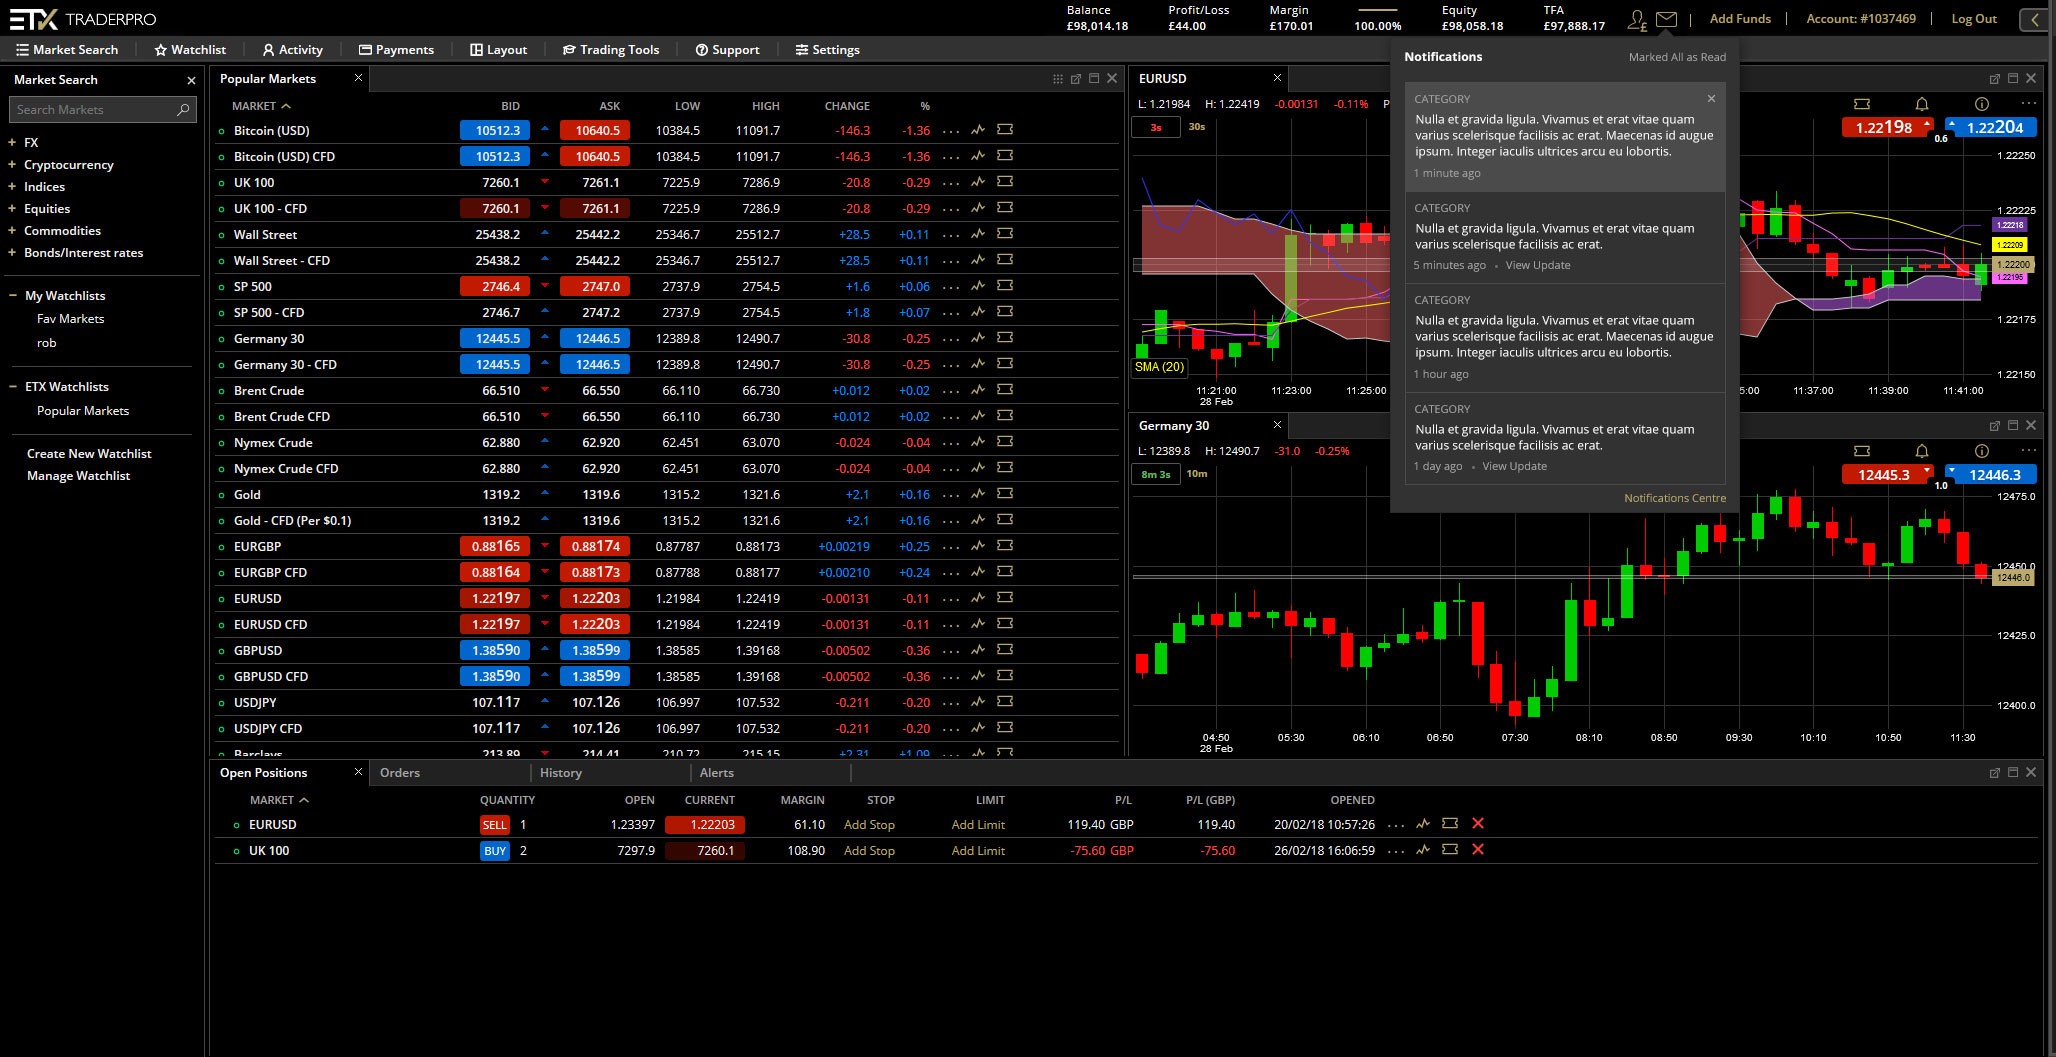
Task: Open chart icon for USDJPY row
Action: pyautogui.click(x=978, y=702)
